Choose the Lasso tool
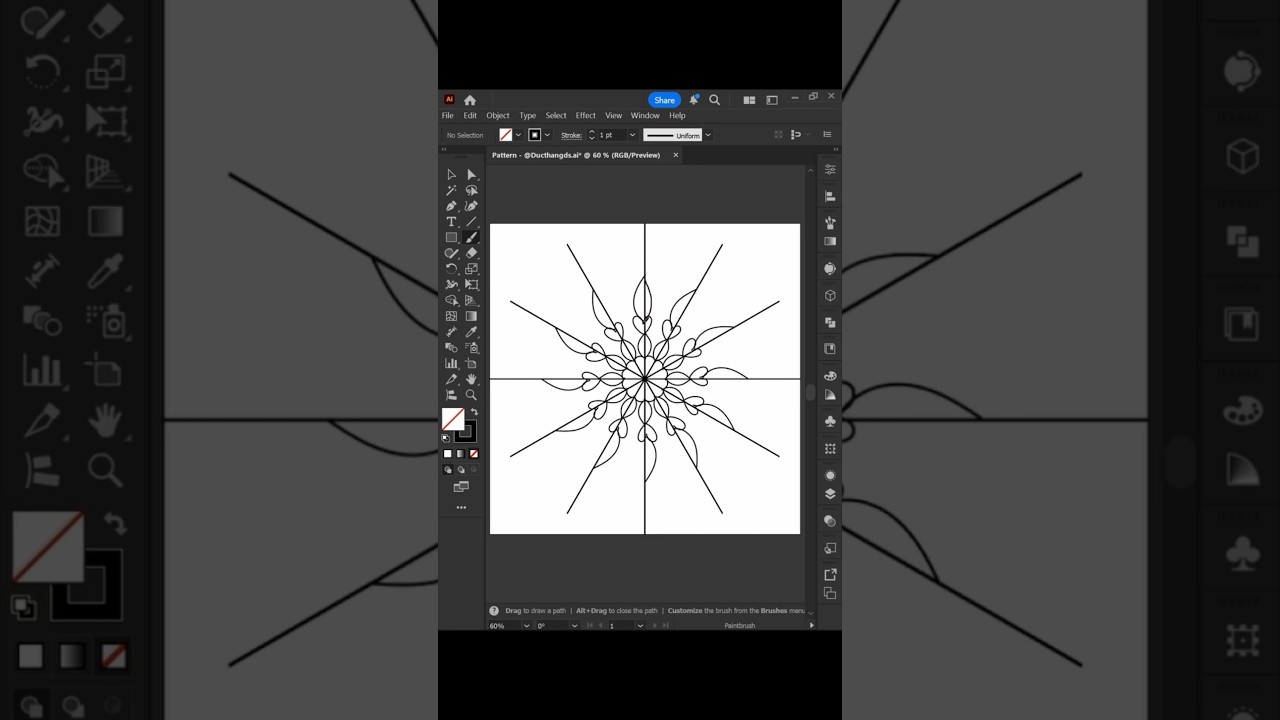The width and height of the screenshot is (1280, 720). click(471, 190)
